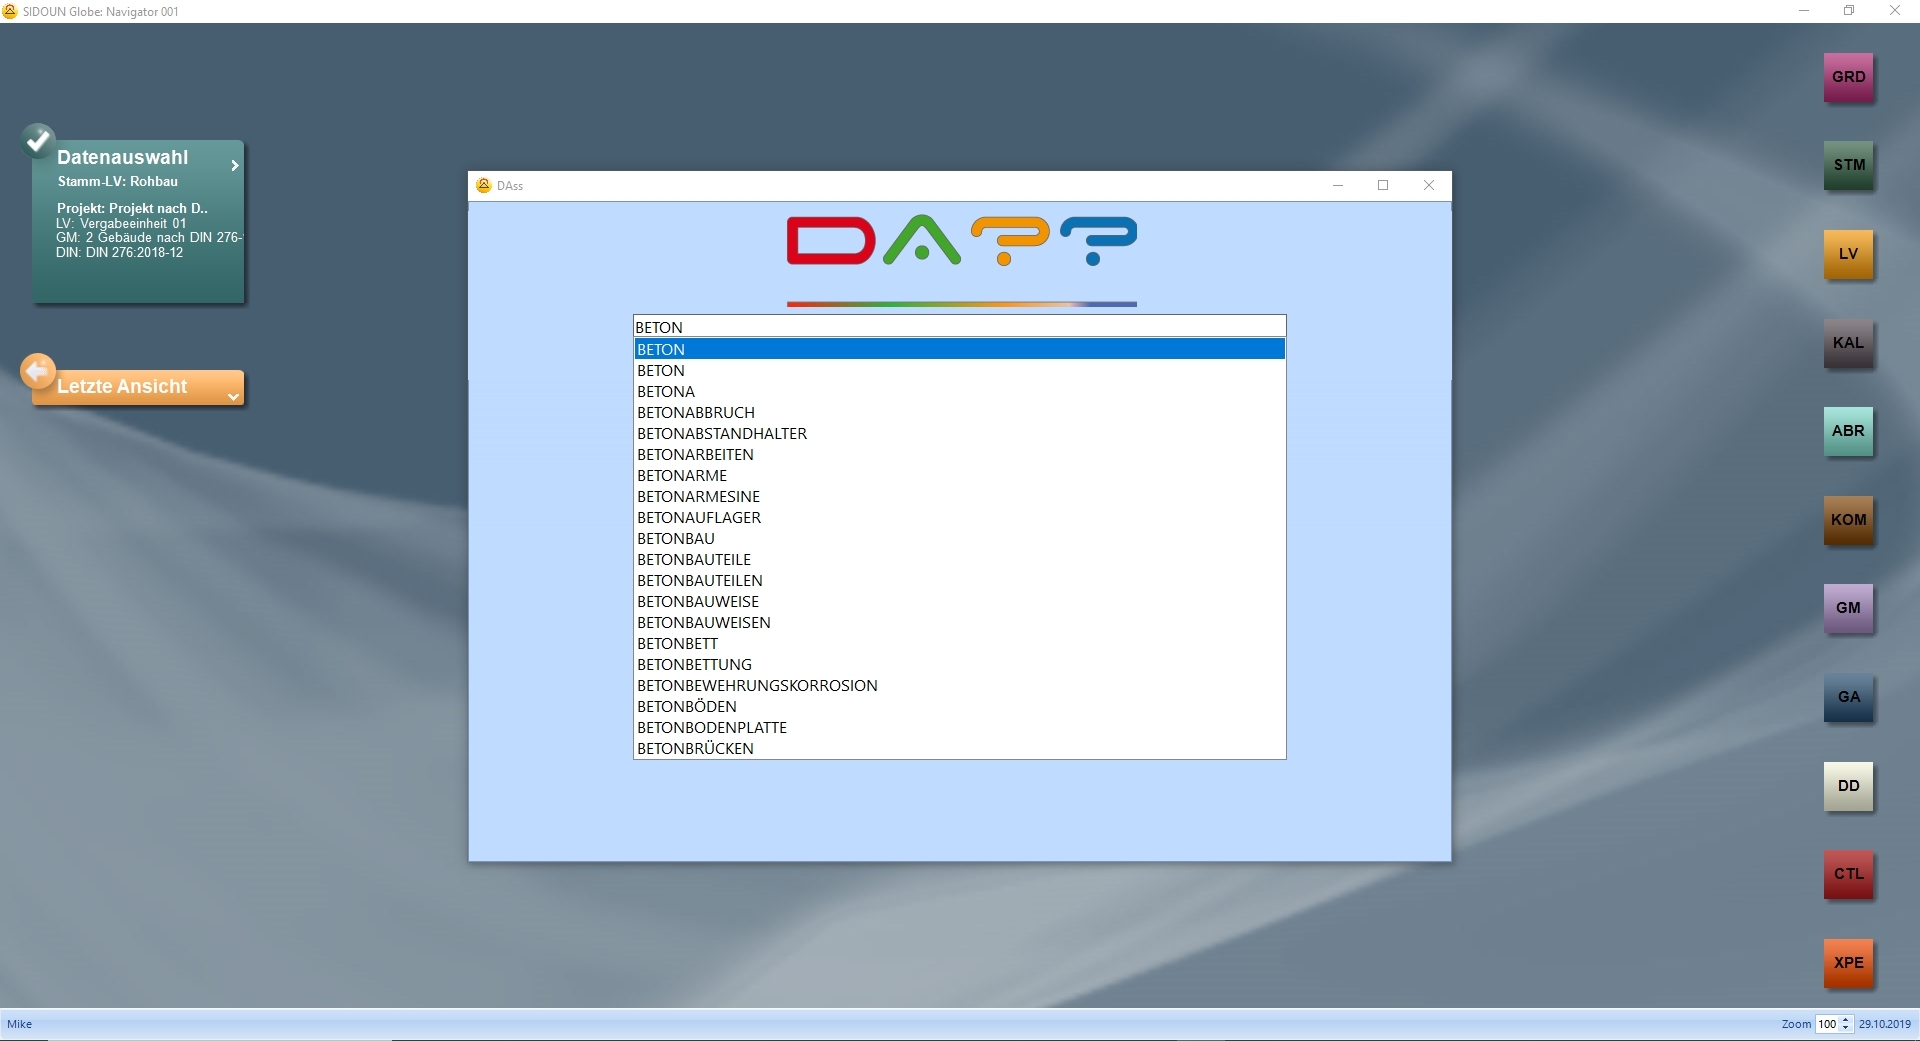The image size is (1920, 1041).
Task: Choose BETONABSTANDHALTER in the list
Action: click(960, 433)
